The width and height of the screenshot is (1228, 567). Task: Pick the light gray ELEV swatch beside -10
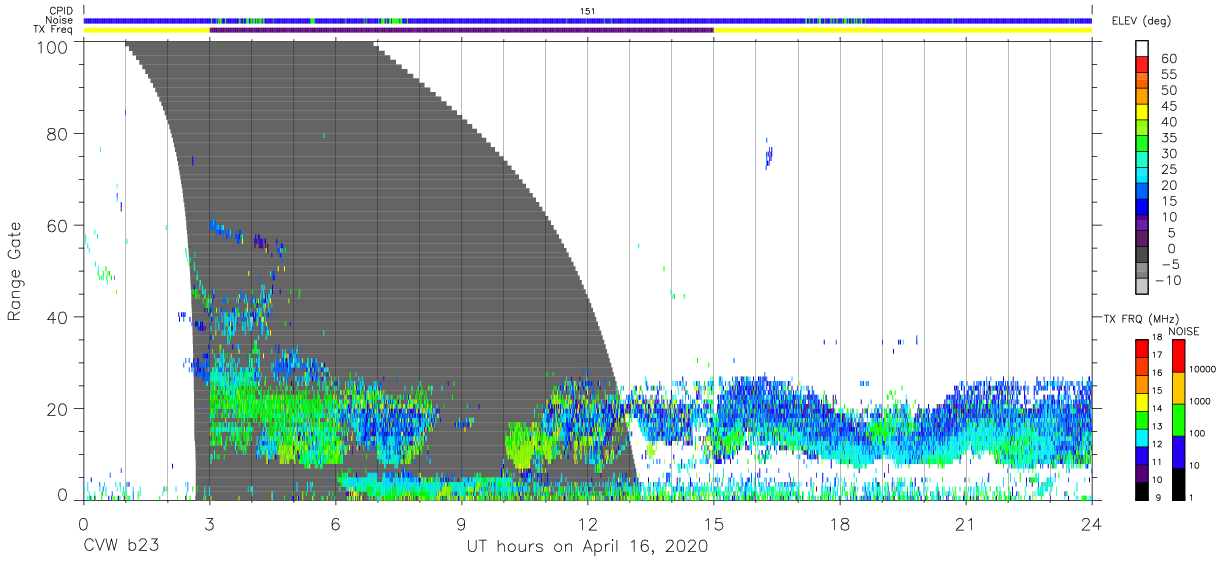click(x=1142, y=287)
